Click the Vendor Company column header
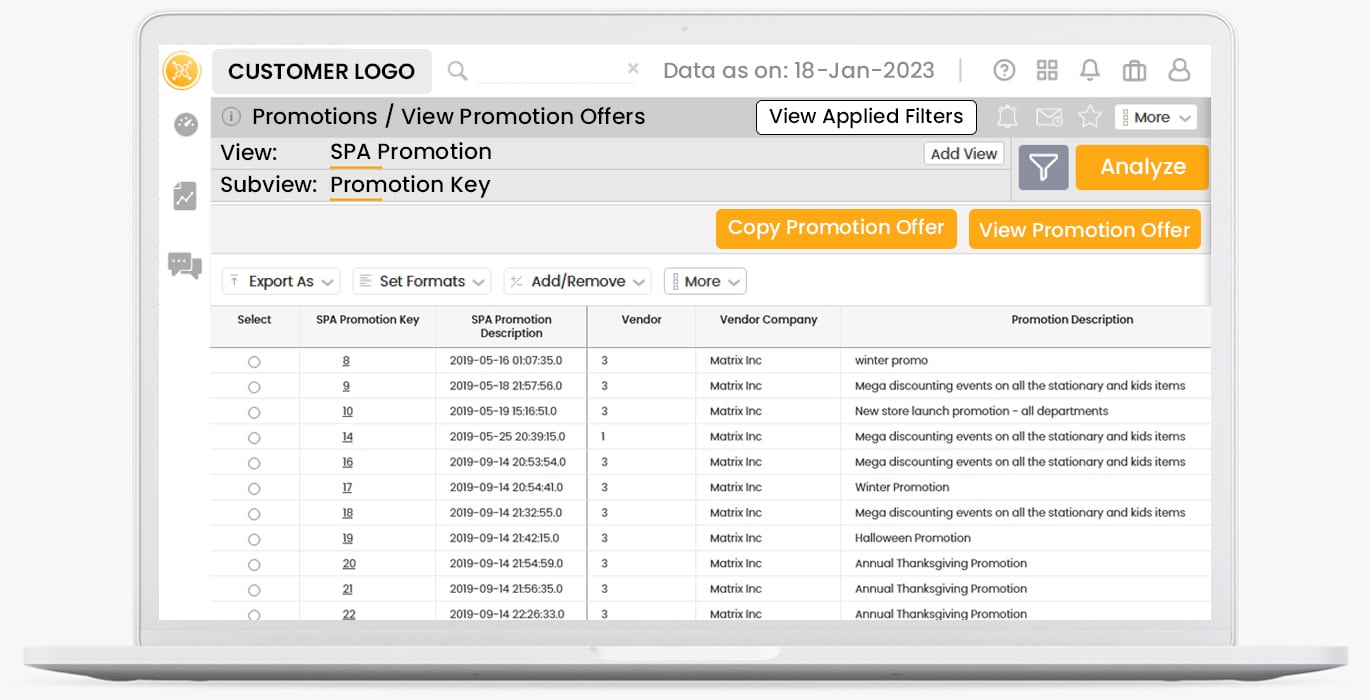Screen dimensions: 1370x700 point(768,320)
